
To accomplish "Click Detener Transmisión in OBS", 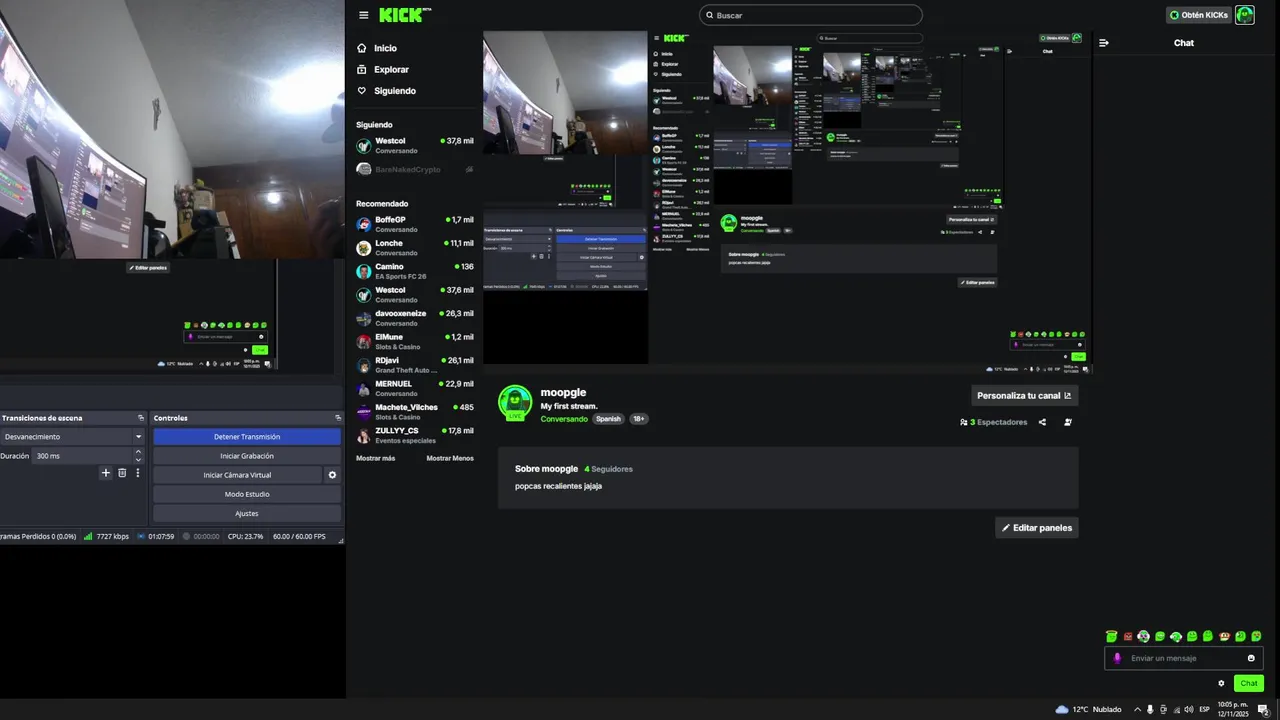I will point(247,437).
